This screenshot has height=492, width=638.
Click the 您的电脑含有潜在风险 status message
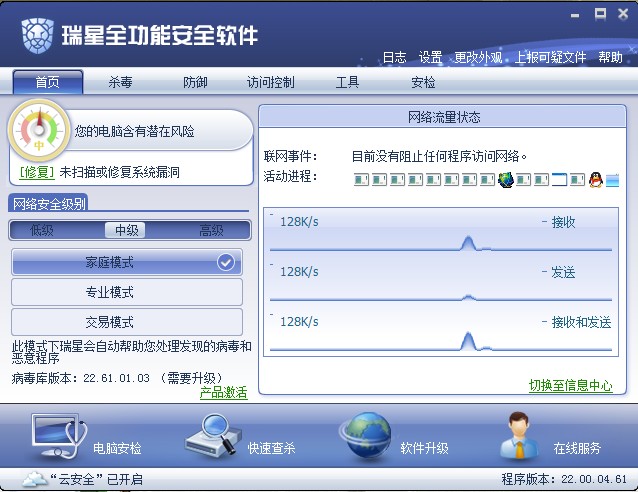tap(134, 131)
